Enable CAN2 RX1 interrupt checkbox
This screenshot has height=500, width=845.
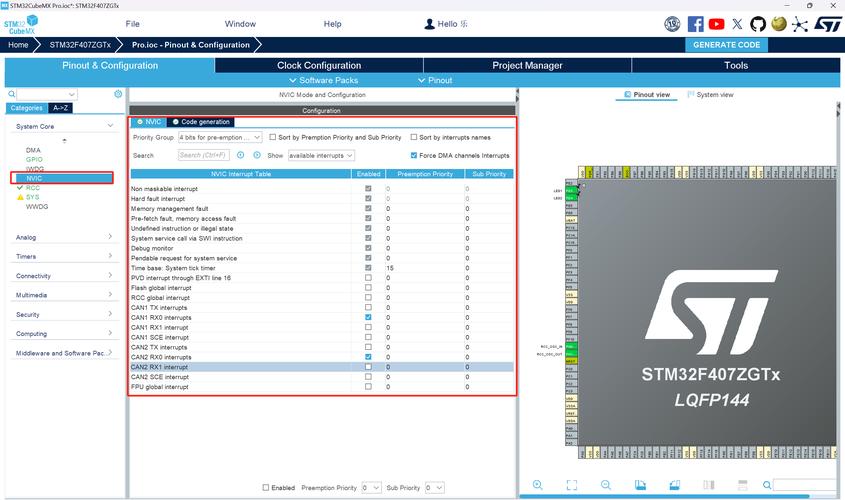tap(368, 366)
